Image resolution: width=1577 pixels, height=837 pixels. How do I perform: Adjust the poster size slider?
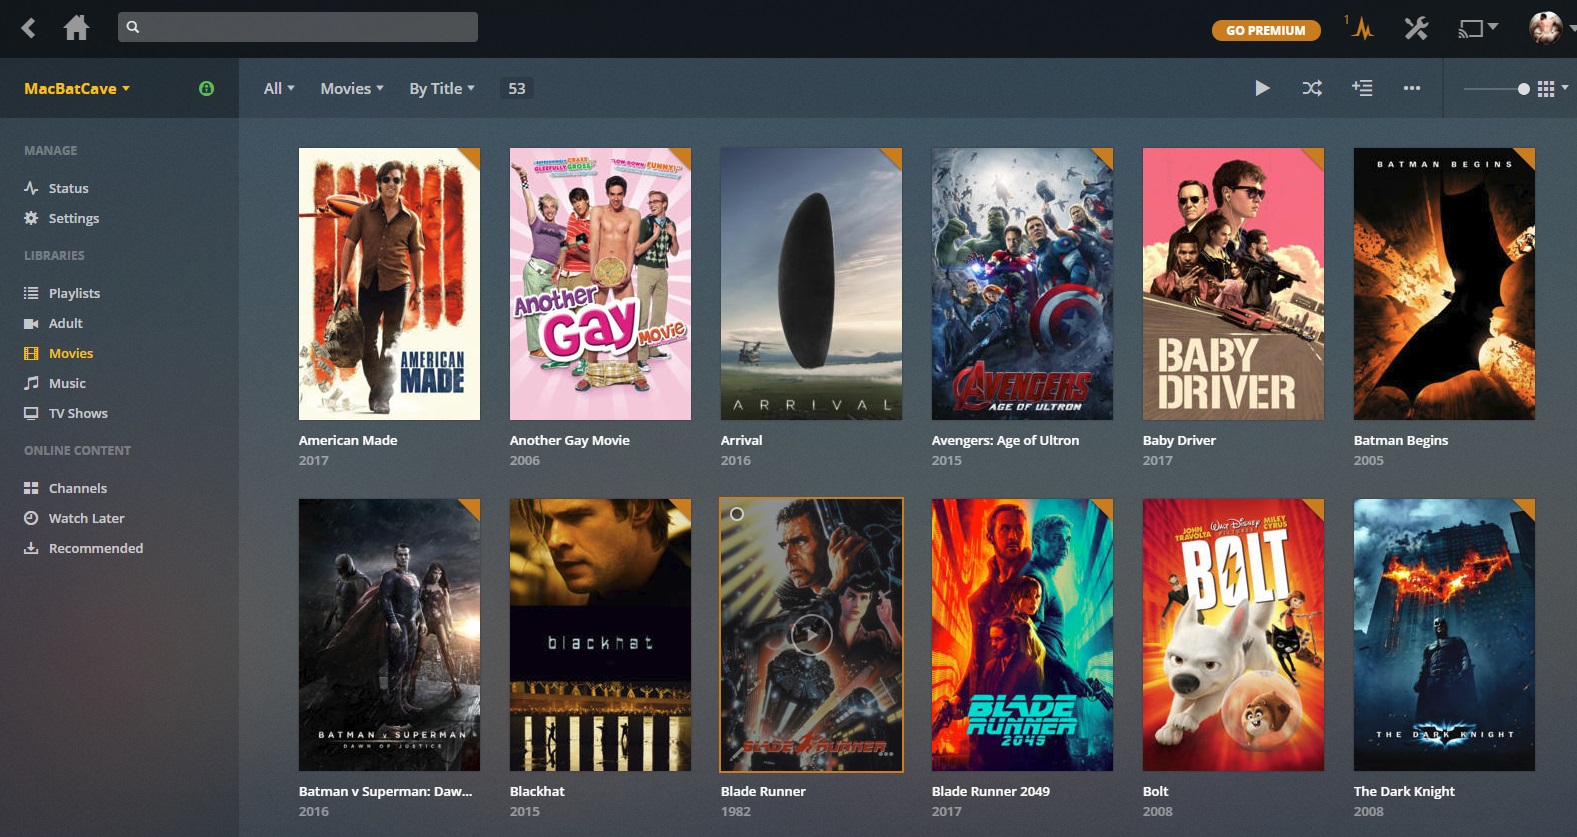click(1497, 89)
